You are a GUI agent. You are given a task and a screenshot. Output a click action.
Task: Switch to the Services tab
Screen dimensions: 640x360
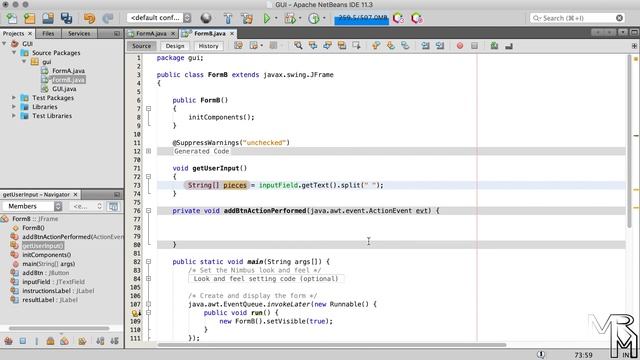click(79, 33)
